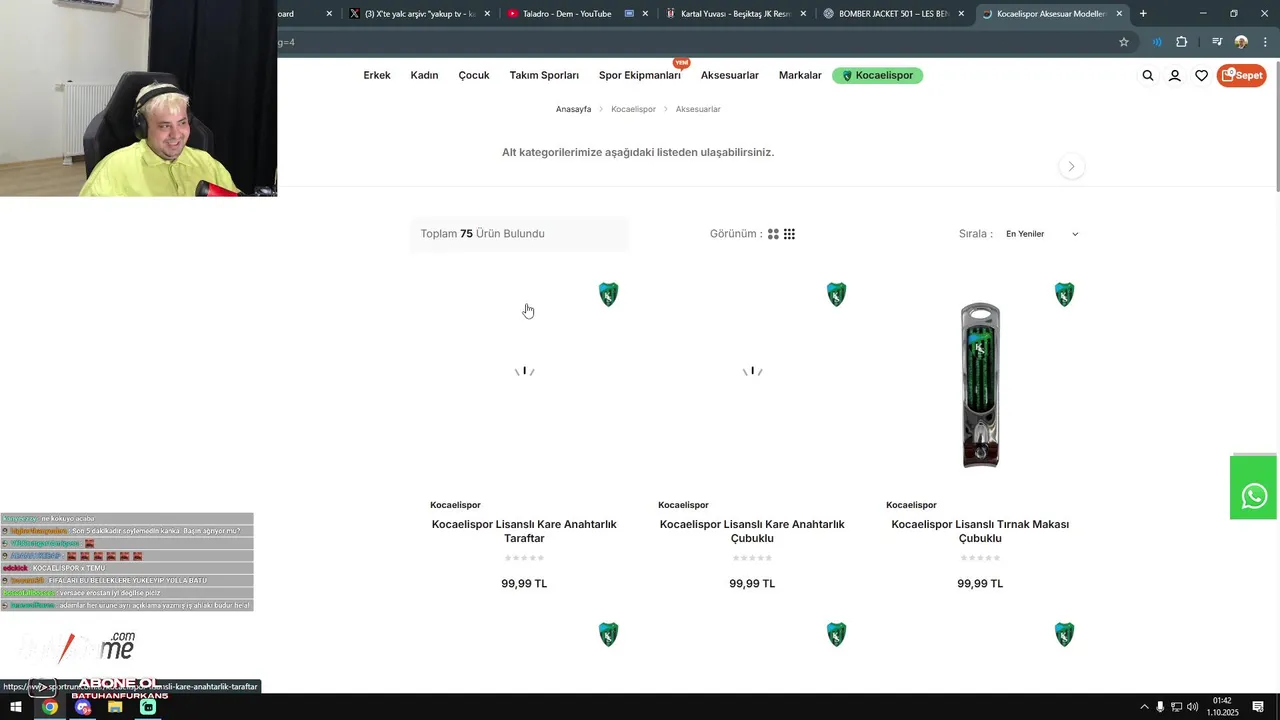Viewport: 1280px width, 720px height.
Task: Open the Chrome extensions puzzle icon
Action: coord(1182,42)
